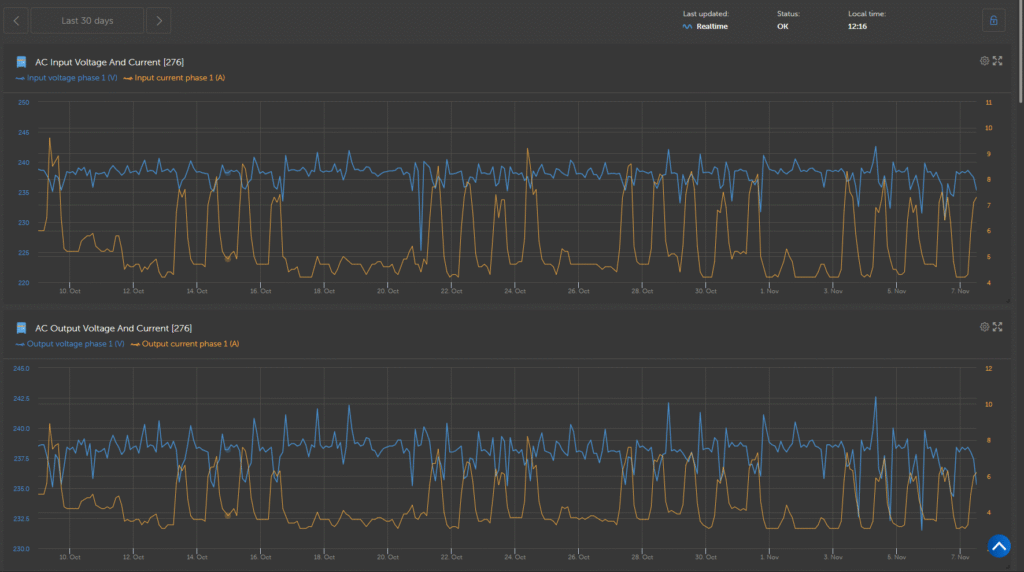Click AC Input Voltage And Current title
Screen dimensions: 1024x572
tap(109, 62)
